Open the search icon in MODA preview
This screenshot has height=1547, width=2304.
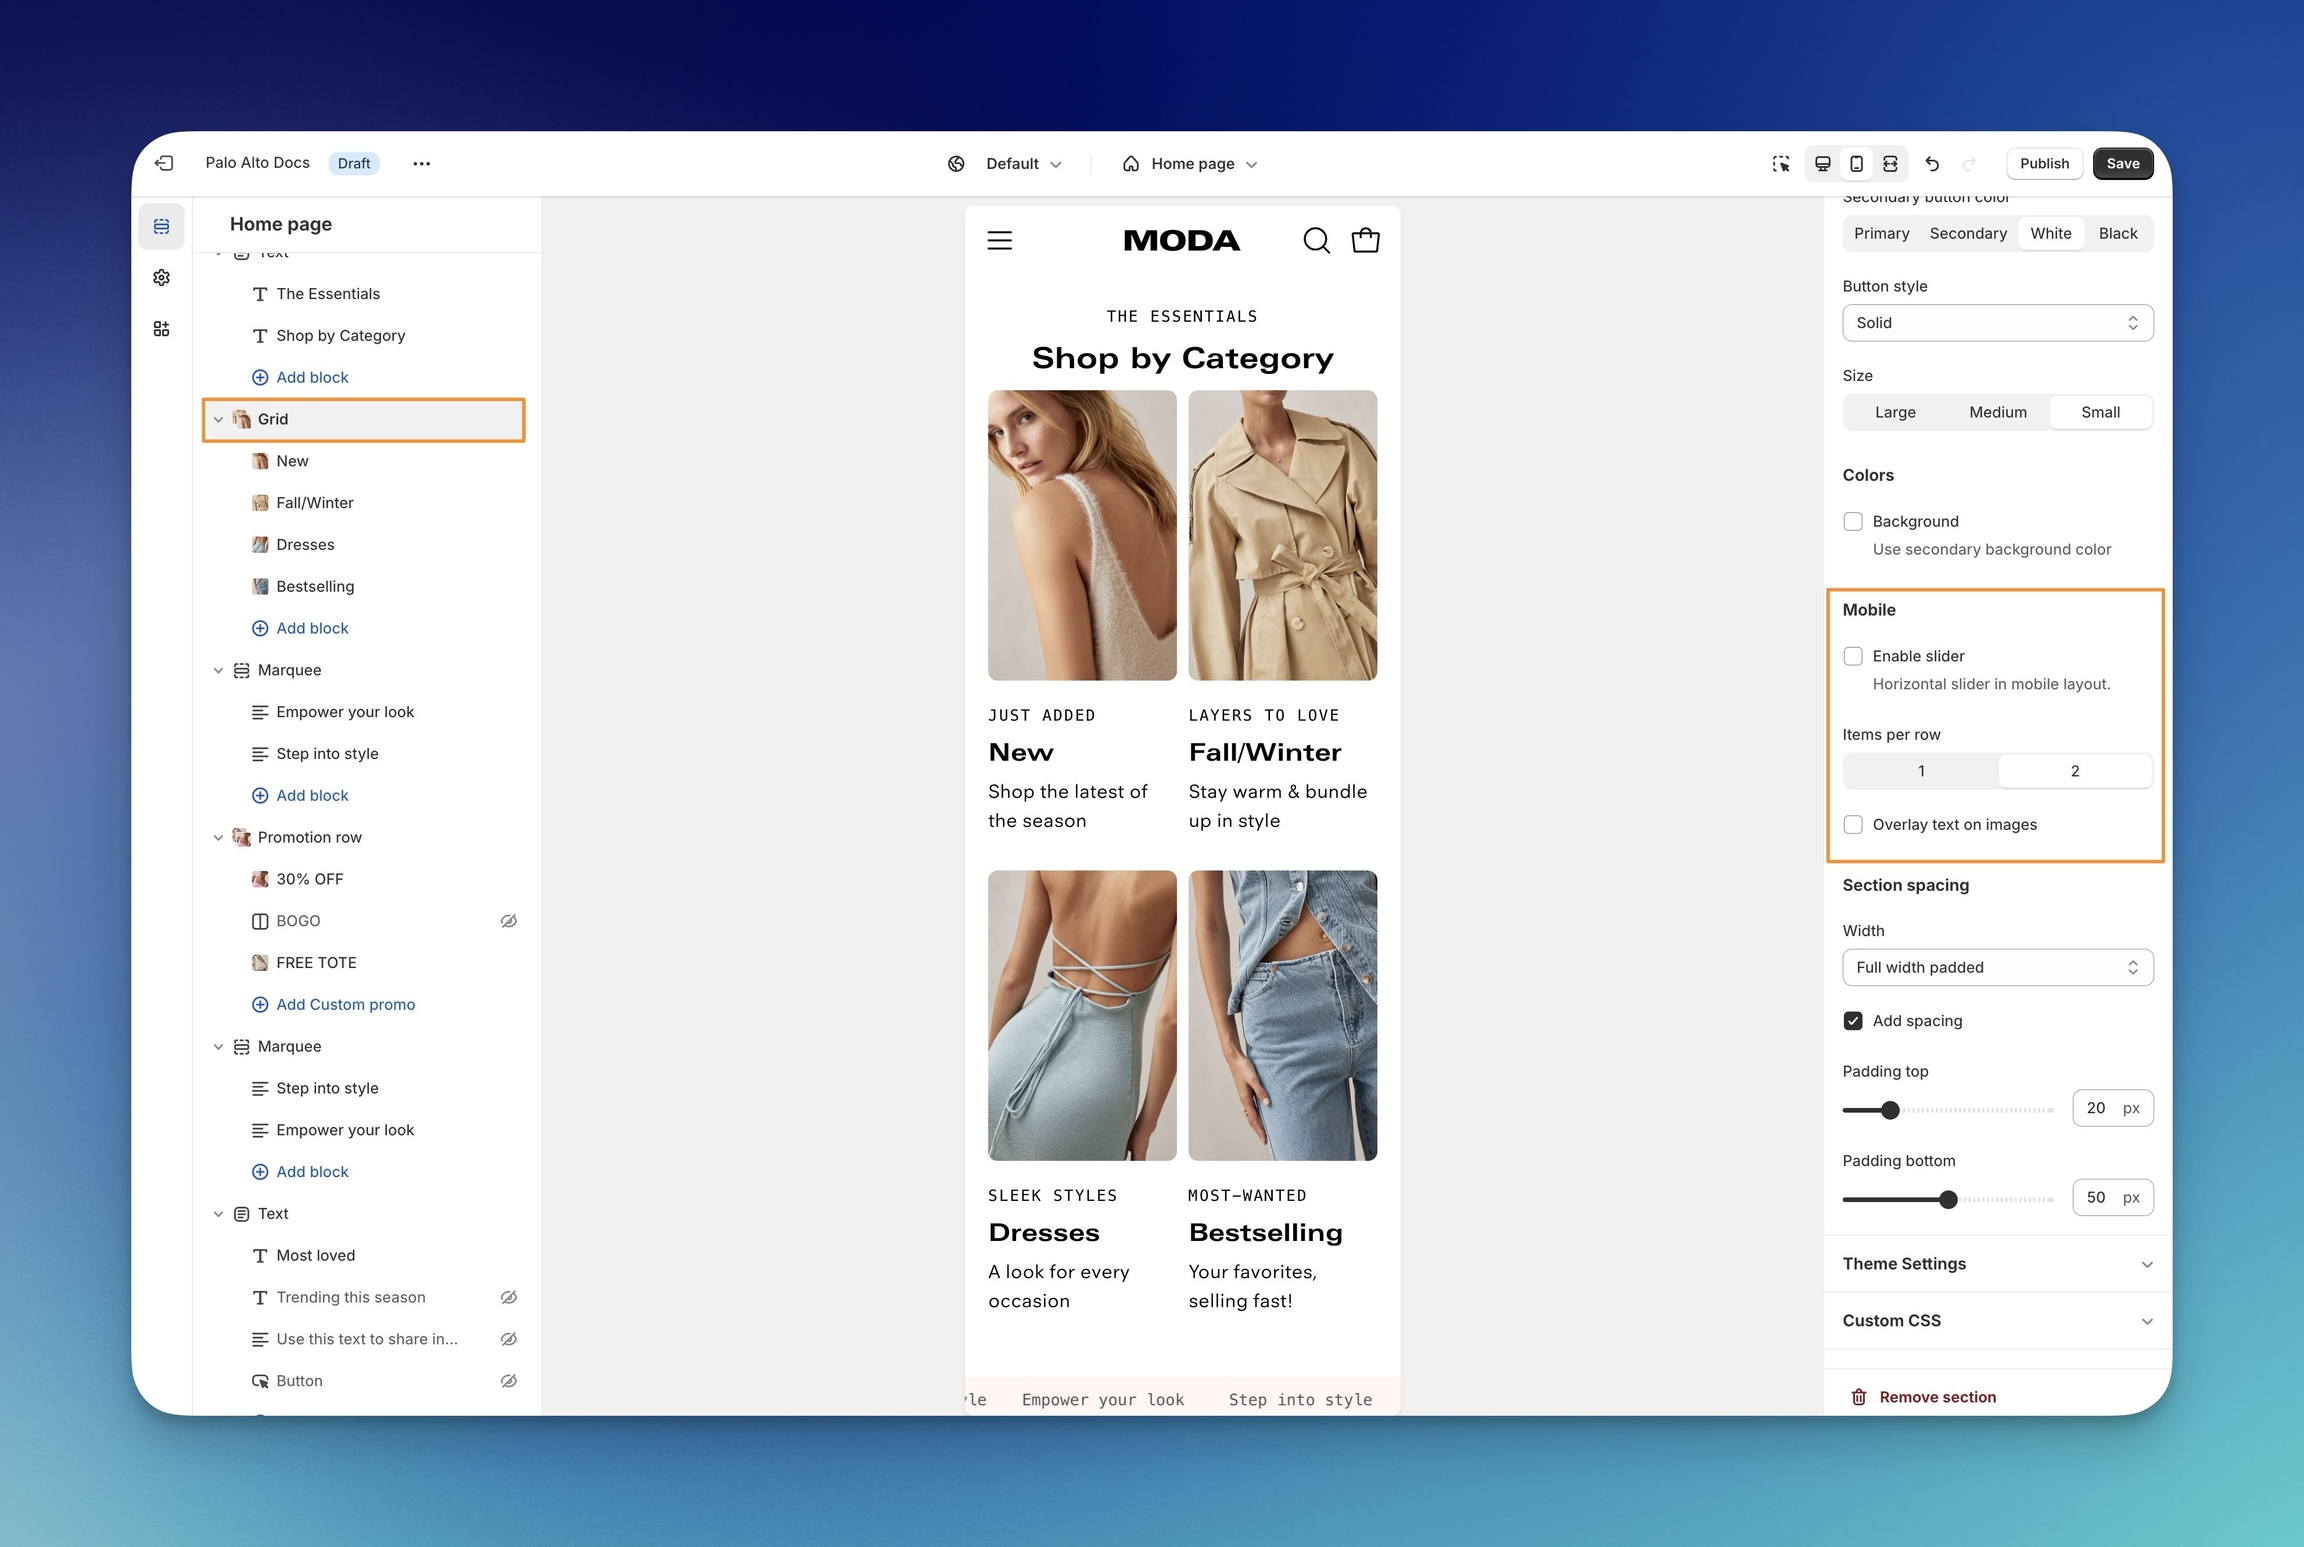click(x=1316, y=240)
